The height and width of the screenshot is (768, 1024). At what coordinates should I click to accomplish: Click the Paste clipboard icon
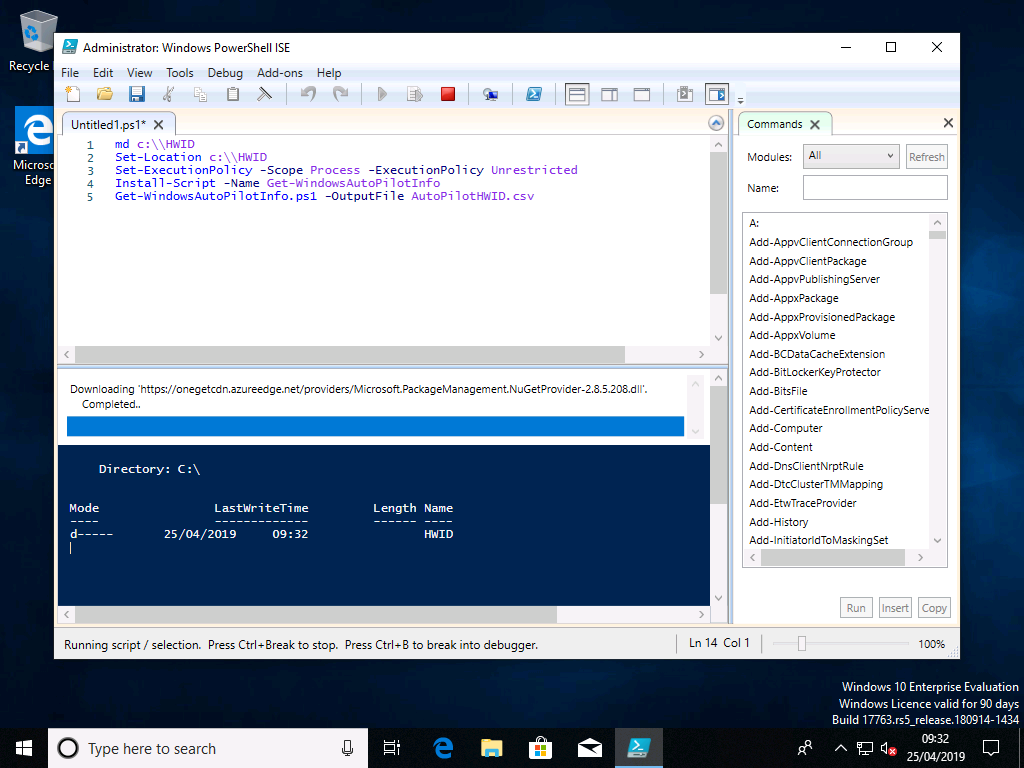pyautogui.click(x=232, y=94)
